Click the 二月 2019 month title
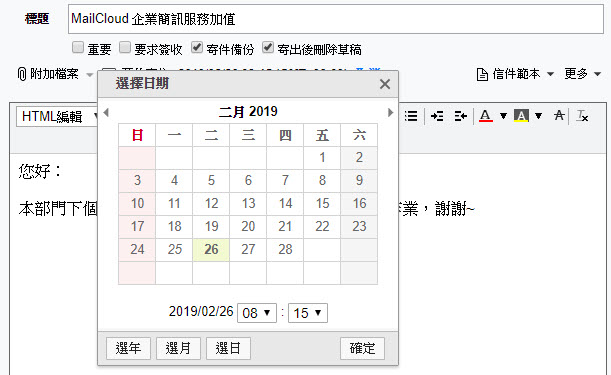 (248, 112)
